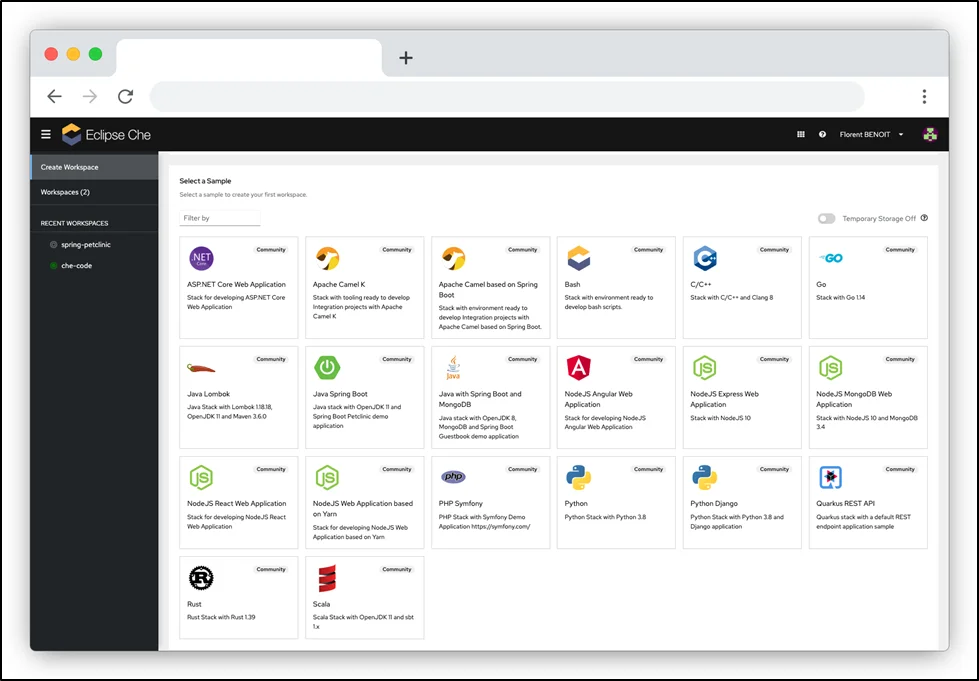Open the applications grid icon
979x681 pixels.
(x=800, y=134)
